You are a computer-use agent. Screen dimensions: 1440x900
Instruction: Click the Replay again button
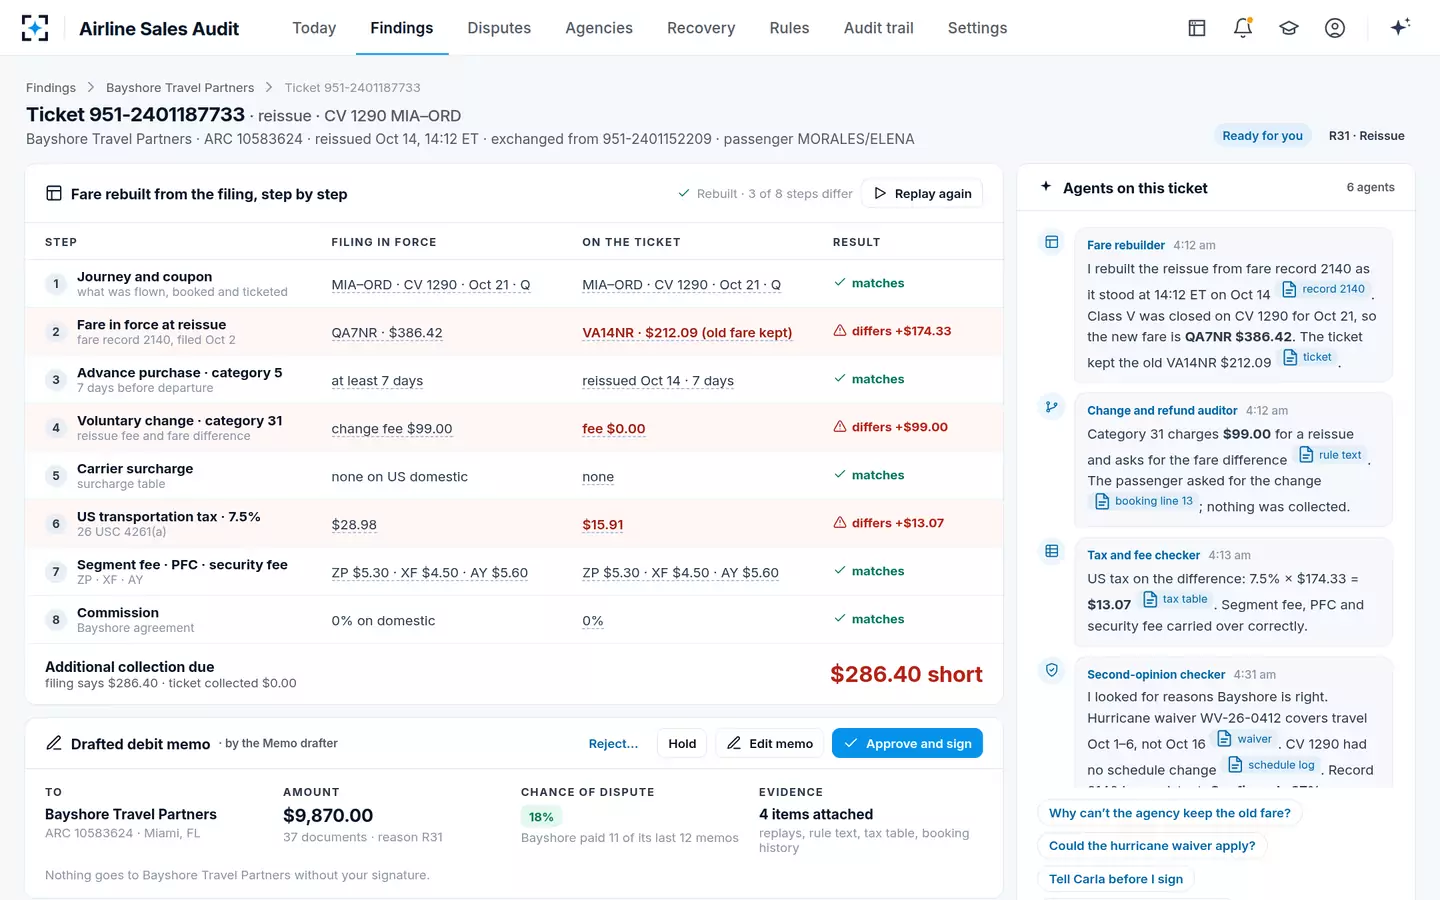click(922, 194)
